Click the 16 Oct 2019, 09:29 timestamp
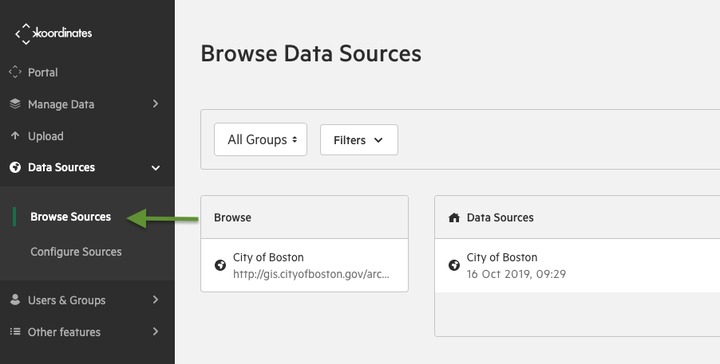The image size is (720, 364). [516, 274]
